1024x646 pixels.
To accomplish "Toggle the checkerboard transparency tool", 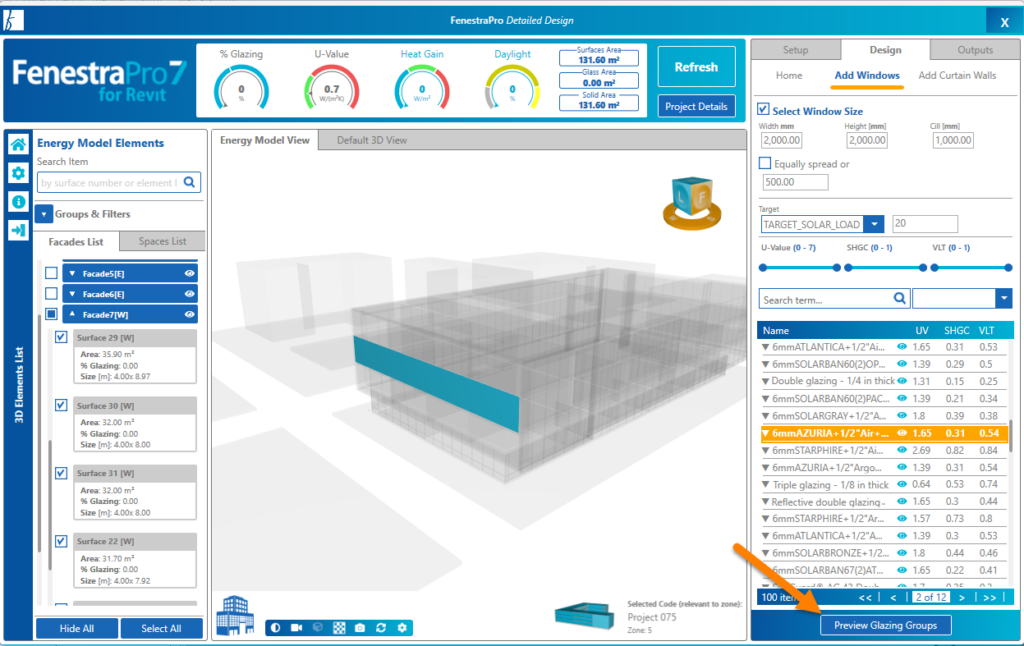I will click(x=339, y=628).
